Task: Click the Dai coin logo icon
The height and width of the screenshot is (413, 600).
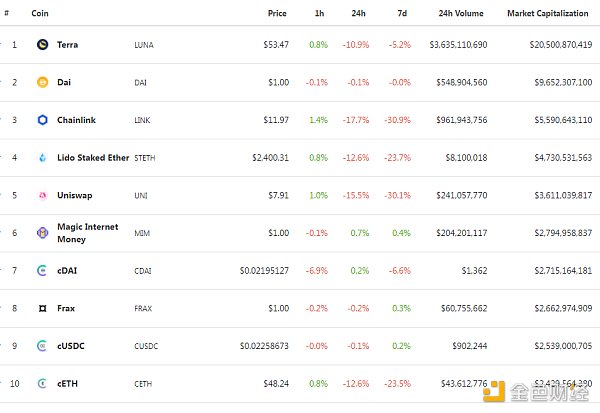Action: pyautogui.click(x=42, y=82)
